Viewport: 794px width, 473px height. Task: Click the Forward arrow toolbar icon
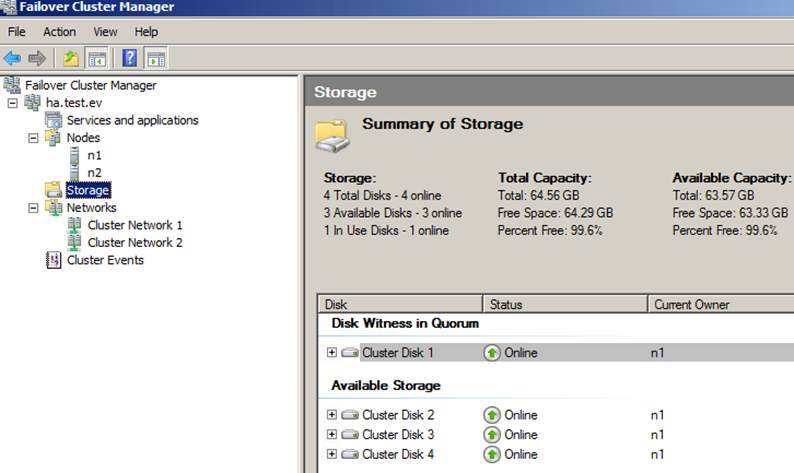point(36,59)
